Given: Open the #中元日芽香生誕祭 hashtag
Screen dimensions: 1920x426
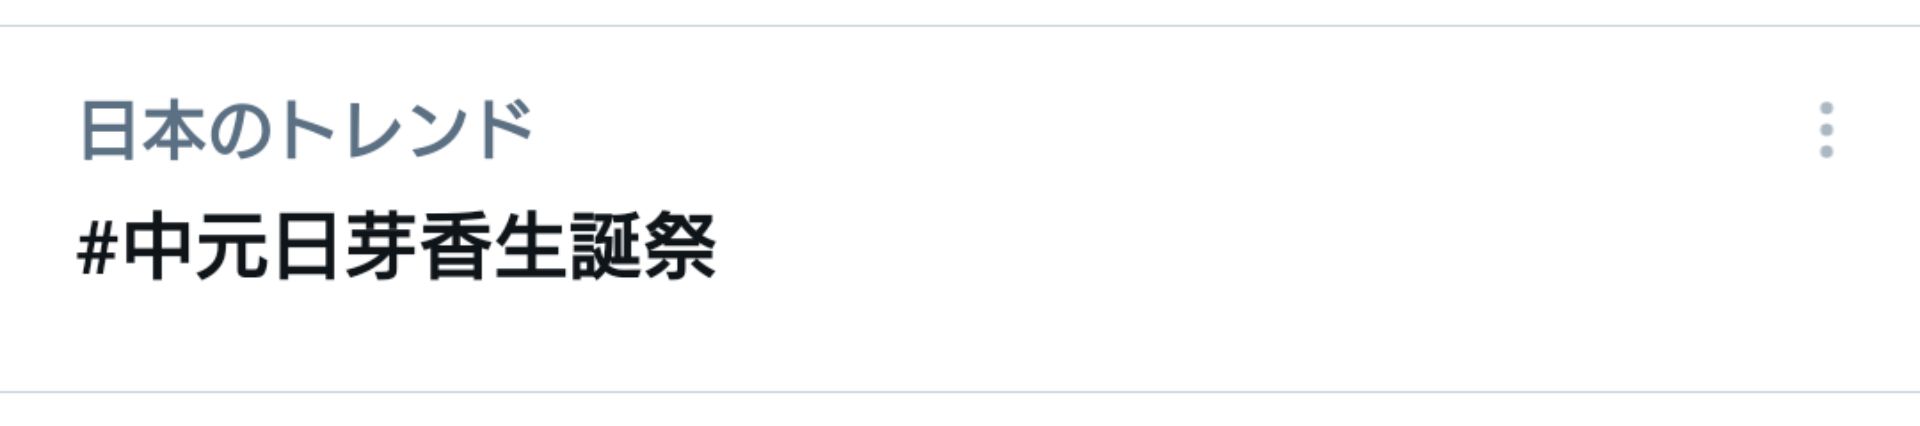Looking at the screenshot, I should coord(397,247).
